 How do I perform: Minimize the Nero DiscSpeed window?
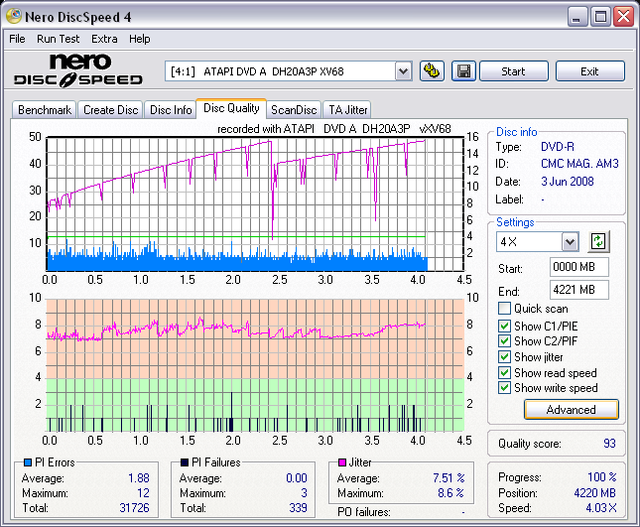pyautogui.click(x=577, y=17)
